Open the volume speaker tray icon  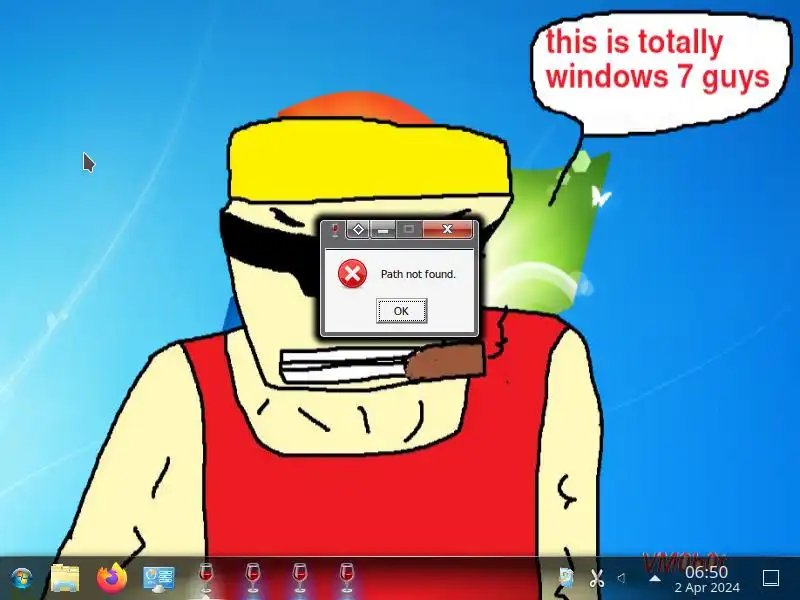point(621,578)
